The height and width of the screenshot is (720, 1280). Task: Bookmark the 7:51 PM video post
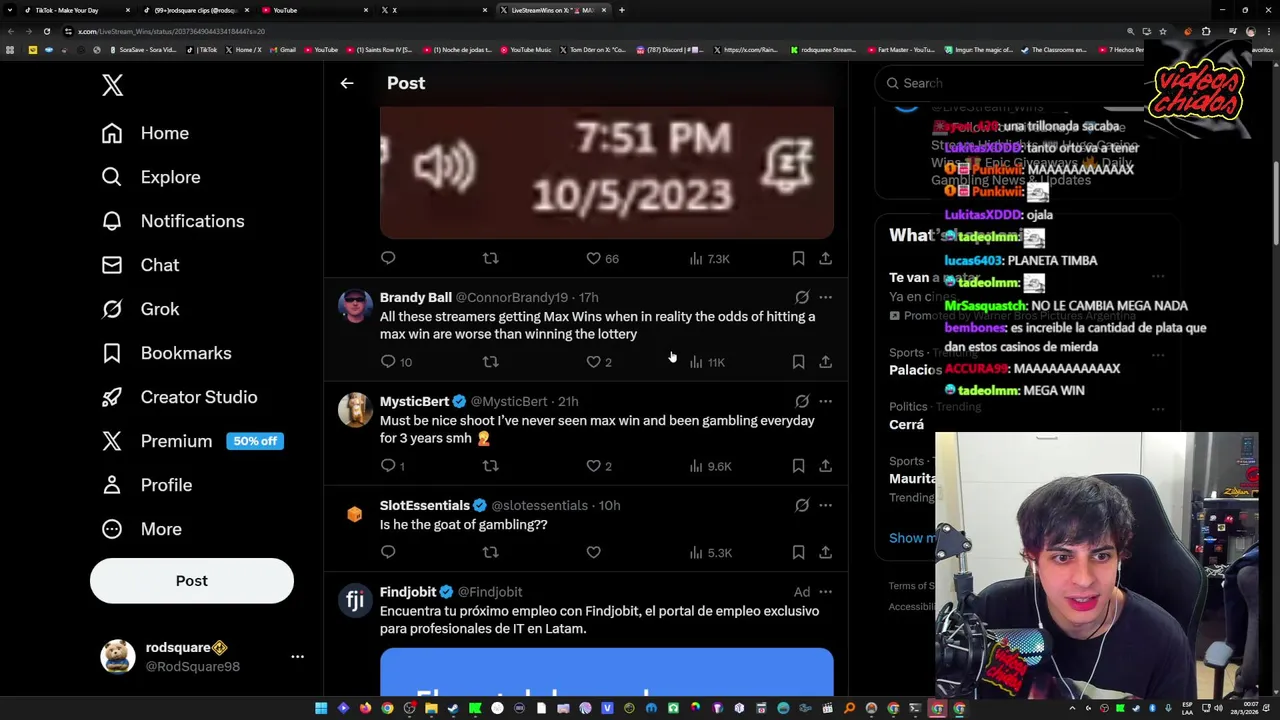798,258
